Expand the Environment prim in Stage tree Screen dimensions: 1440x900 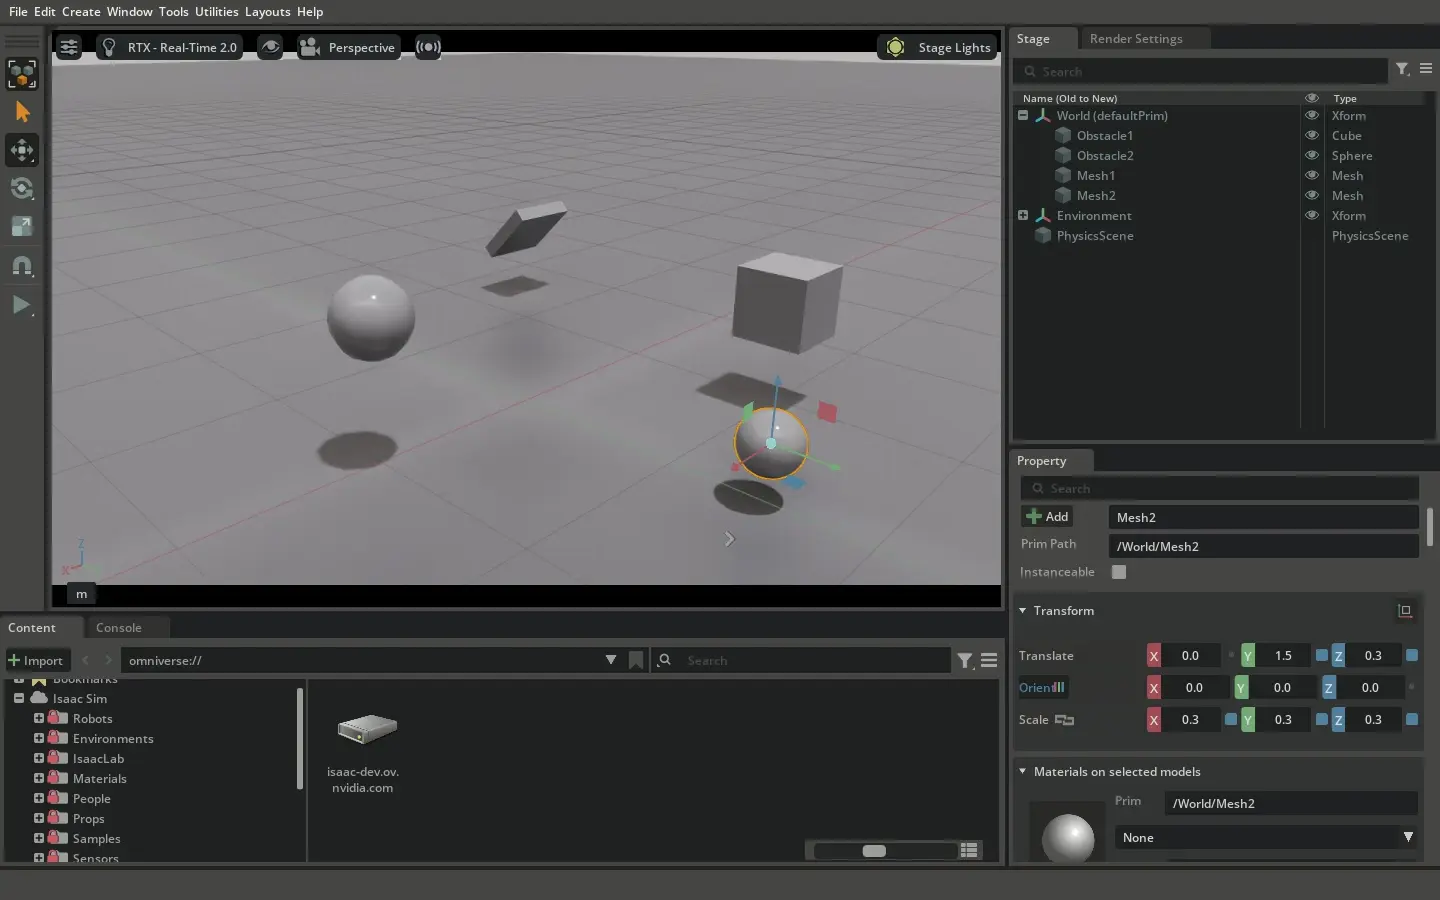(x=1023, y=215)
